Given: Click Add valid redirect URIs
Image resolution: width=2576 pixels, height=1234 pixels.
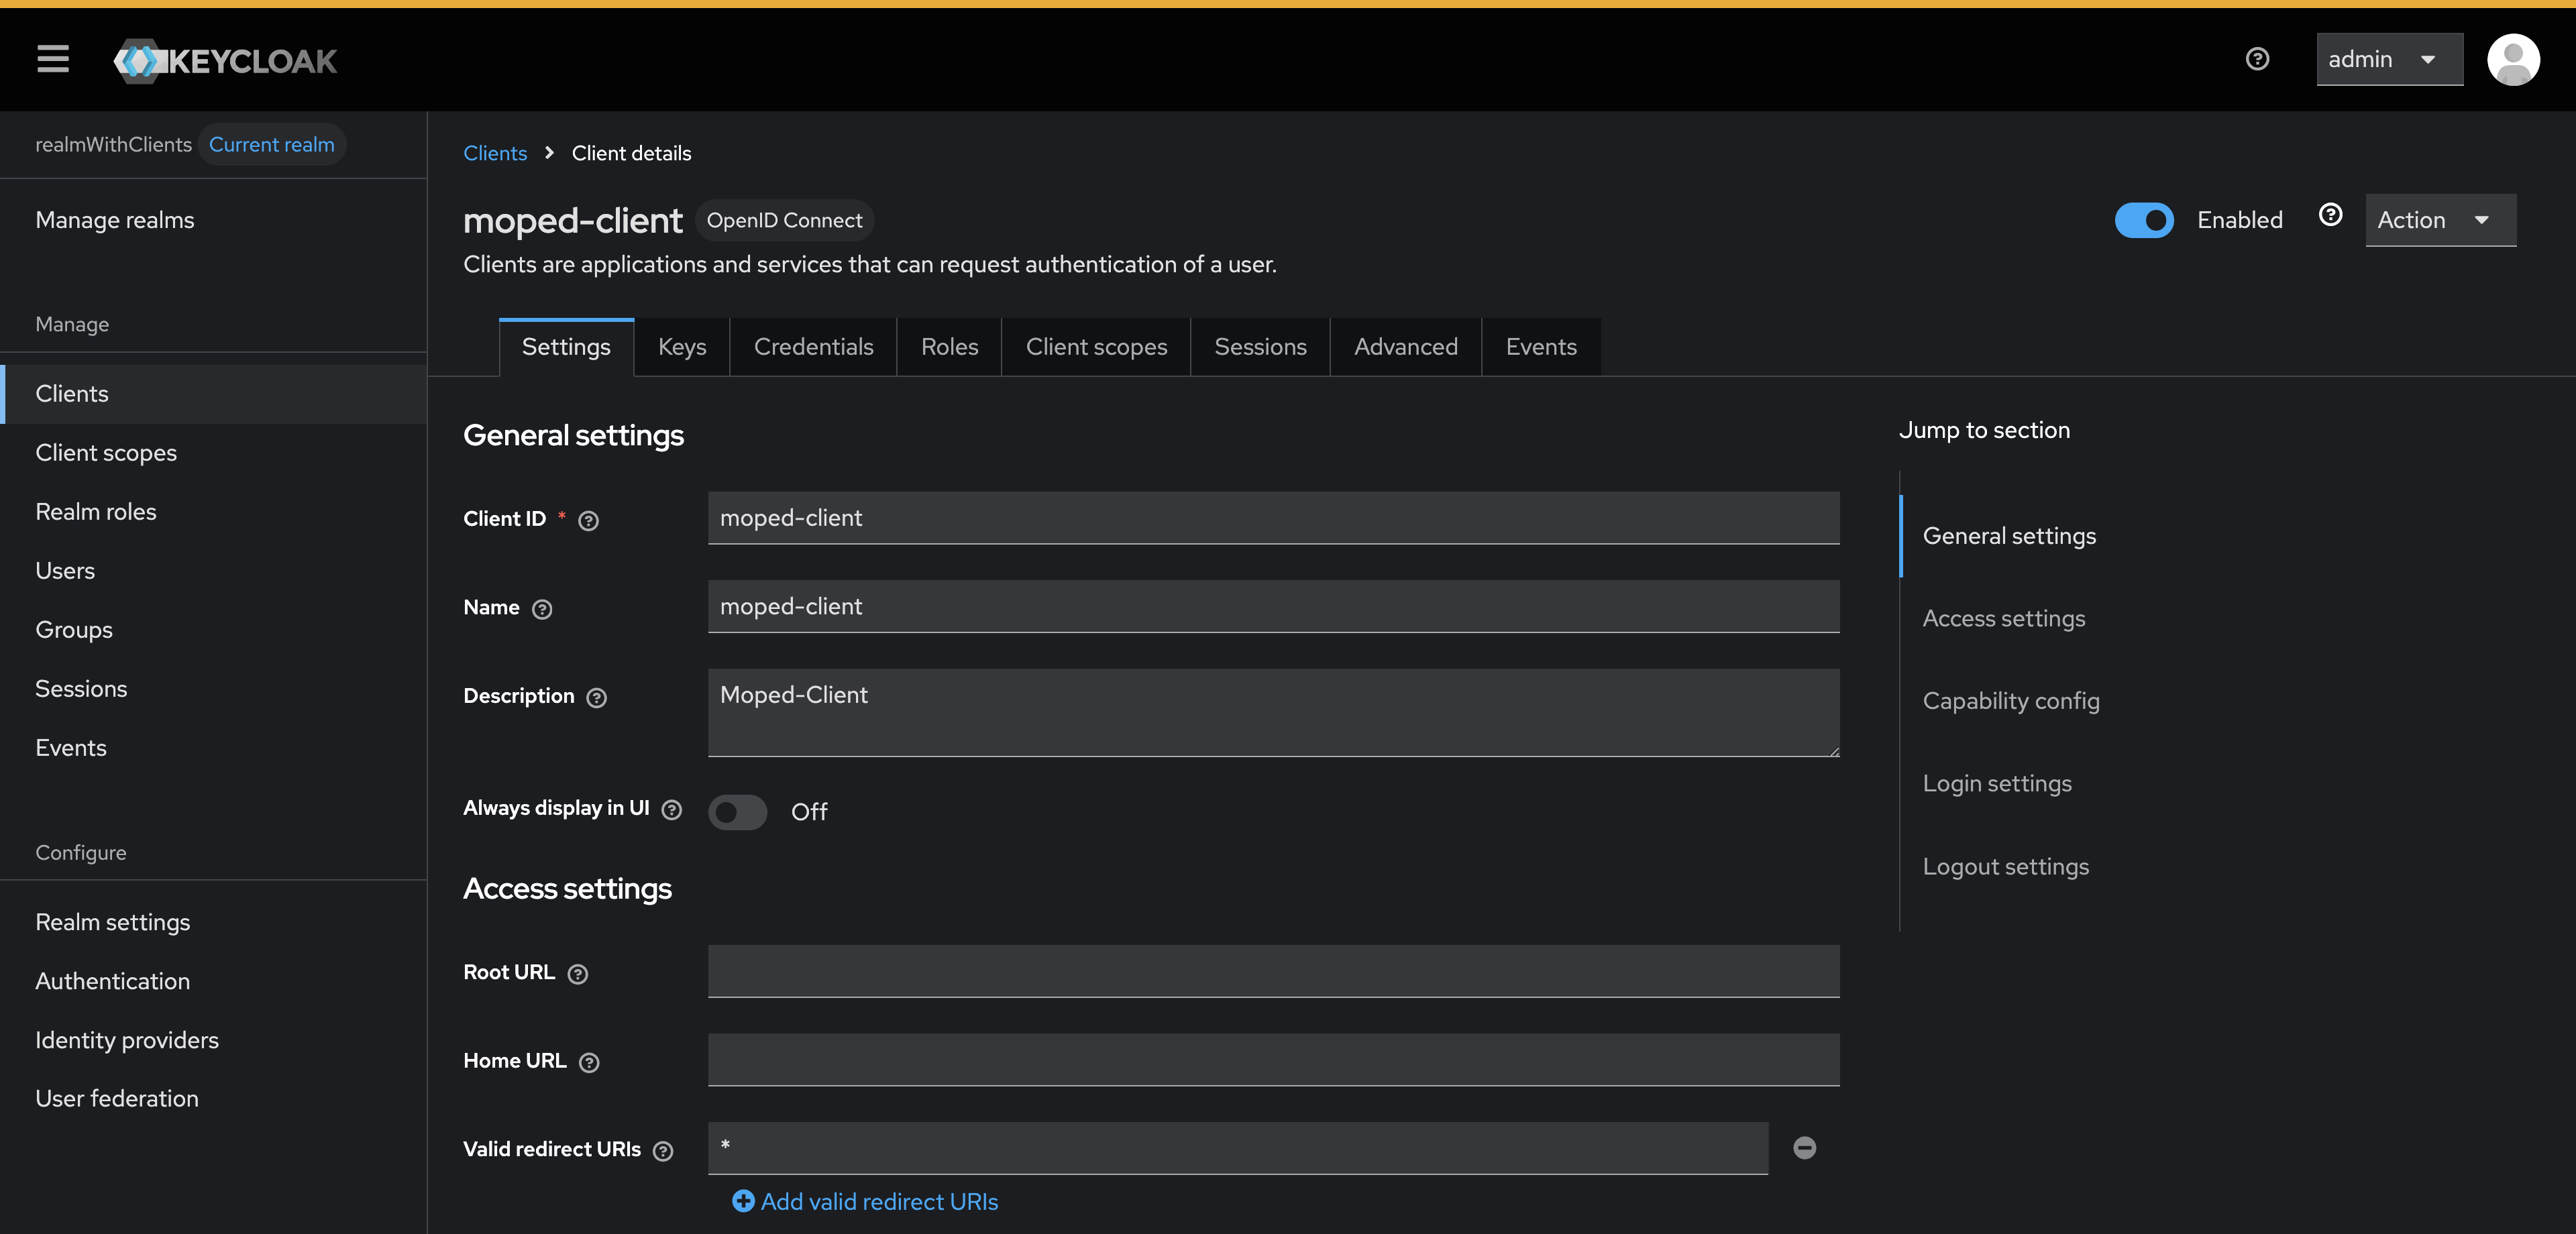Looking at the screenshot, I should coord(865,1201).
